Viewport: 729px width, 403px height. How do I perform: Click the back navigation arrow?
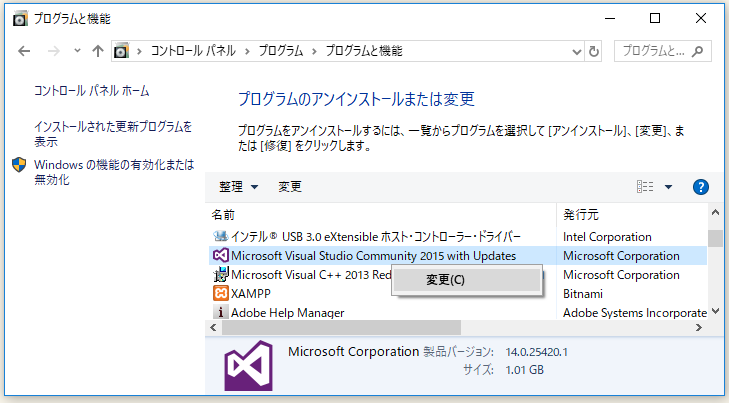24,51
